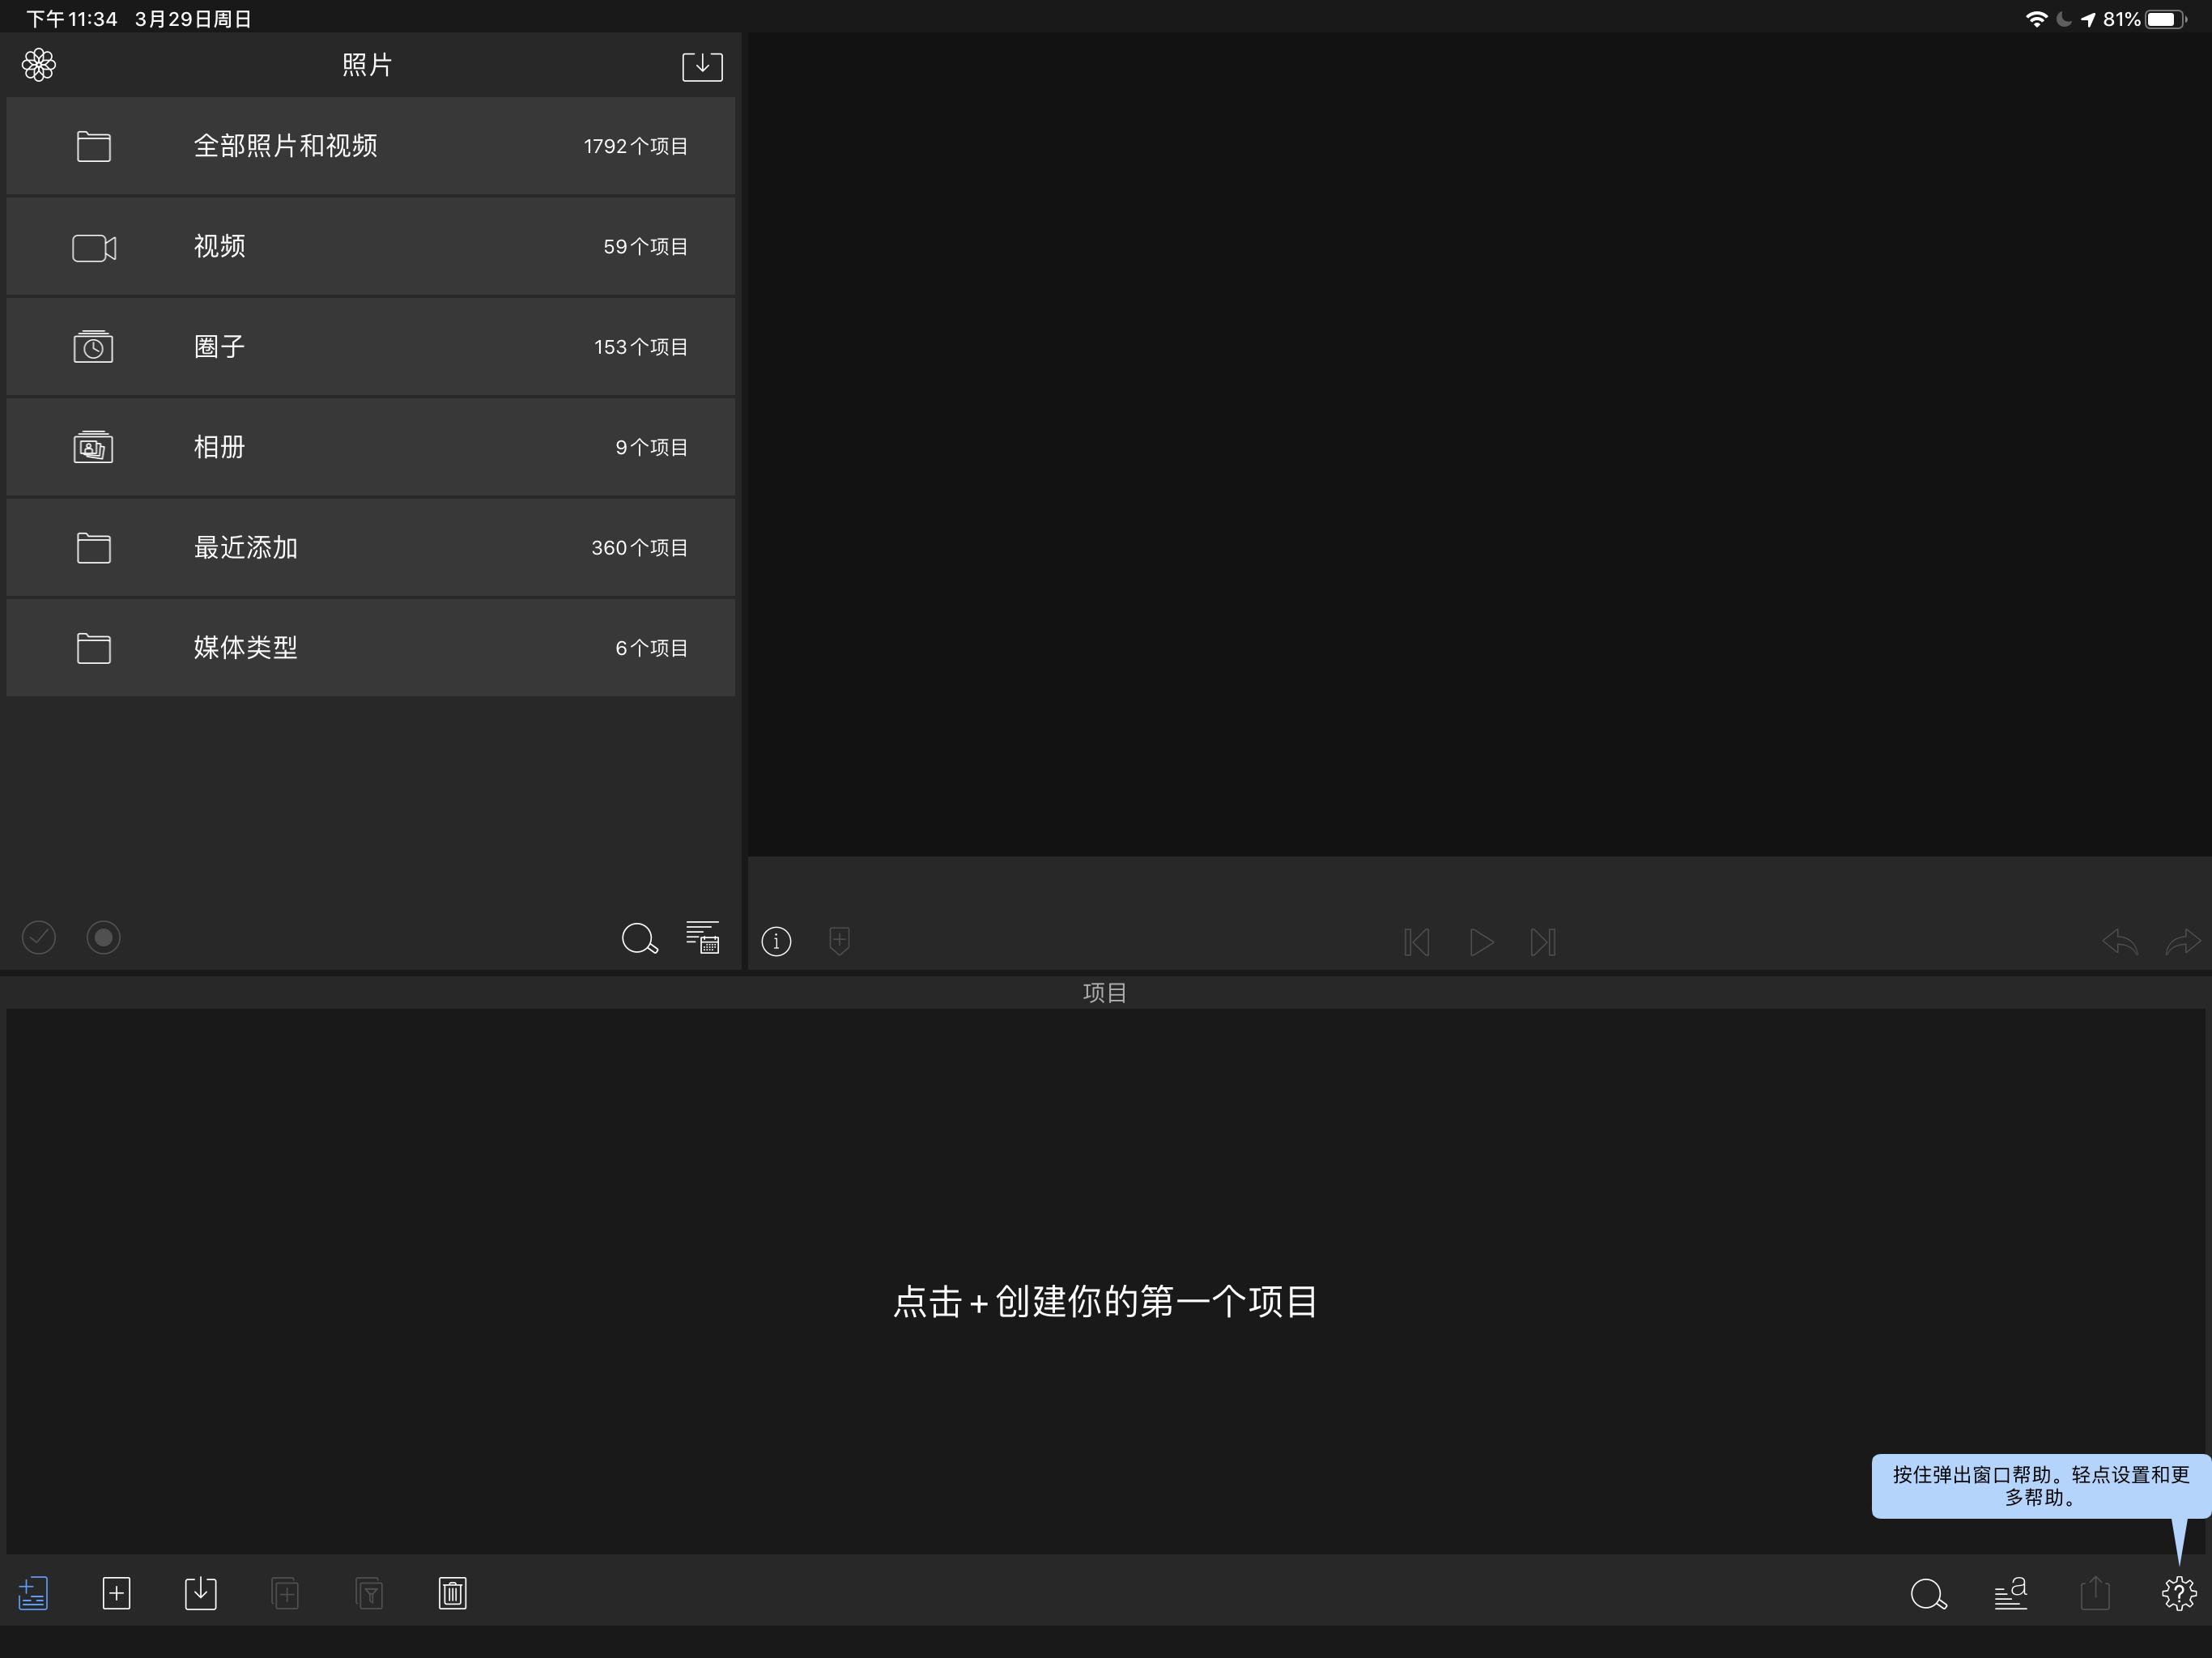Open the Photos flower source menu
The height and width of the screenshot is (1658, 2212).
[40, 64]
